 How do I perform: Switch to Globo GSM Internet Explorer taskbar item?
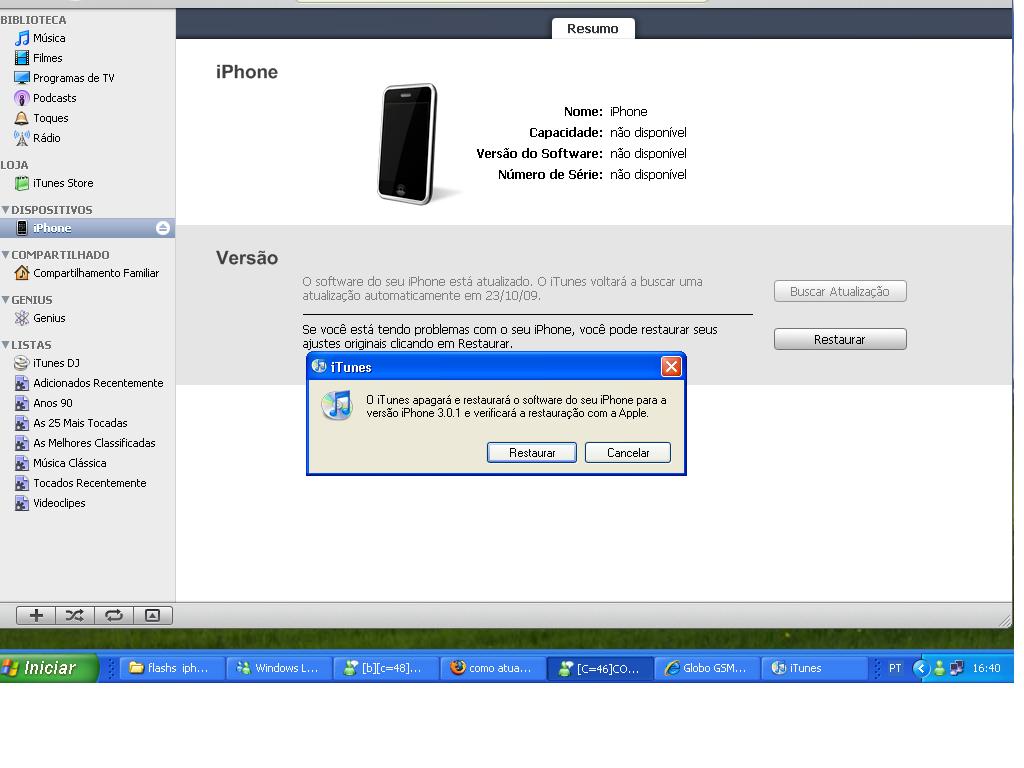tap(707, 668)
